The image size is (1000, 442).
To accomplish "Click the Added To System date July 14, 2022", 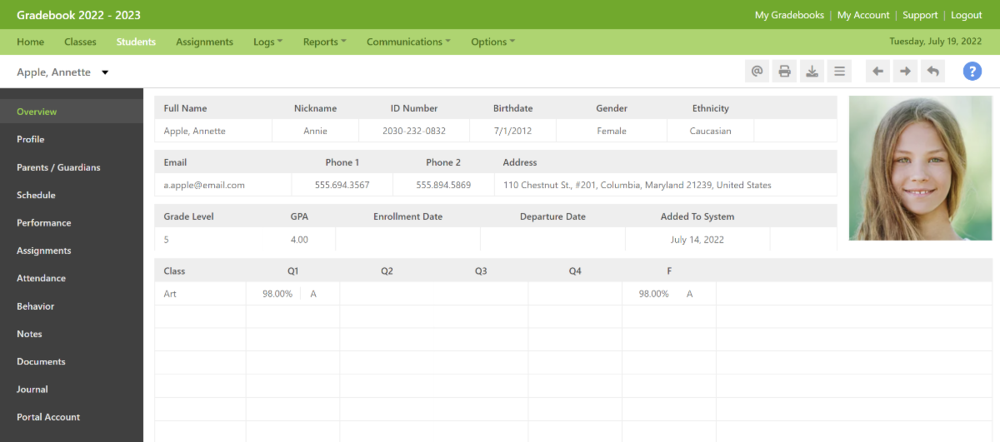I will 697,240.
